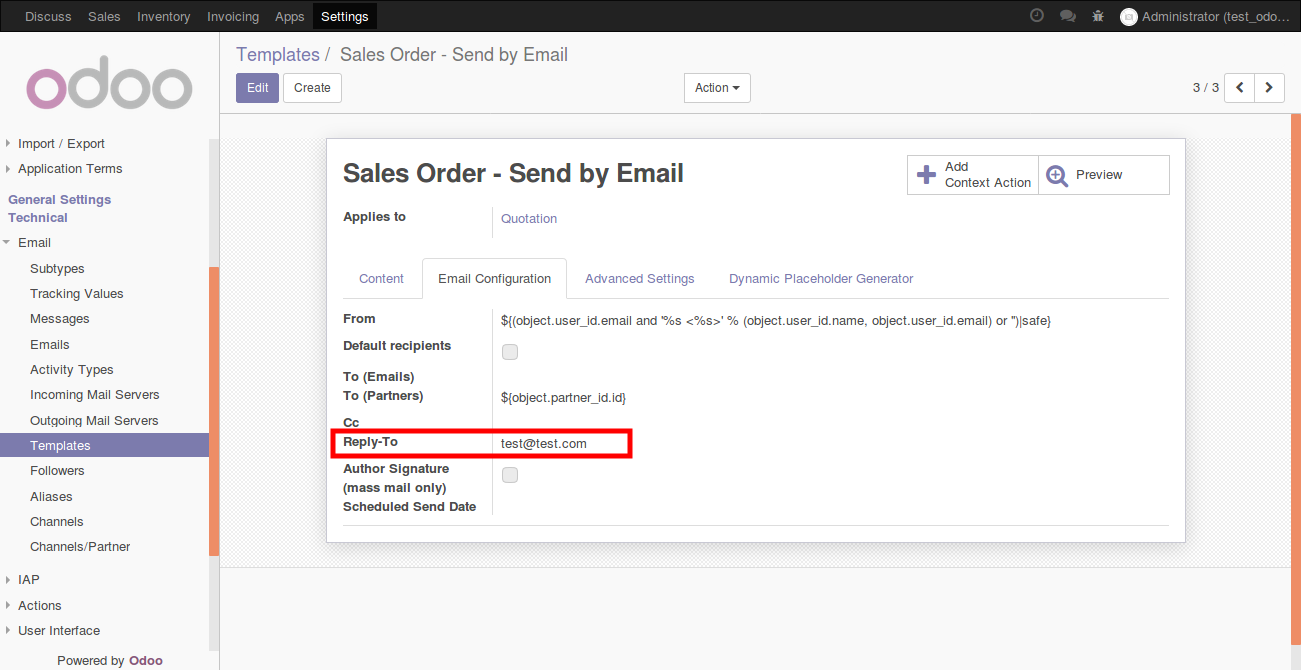Click the Preview magnifier icon
1301x670 pixels.
tap(1057, 176)
